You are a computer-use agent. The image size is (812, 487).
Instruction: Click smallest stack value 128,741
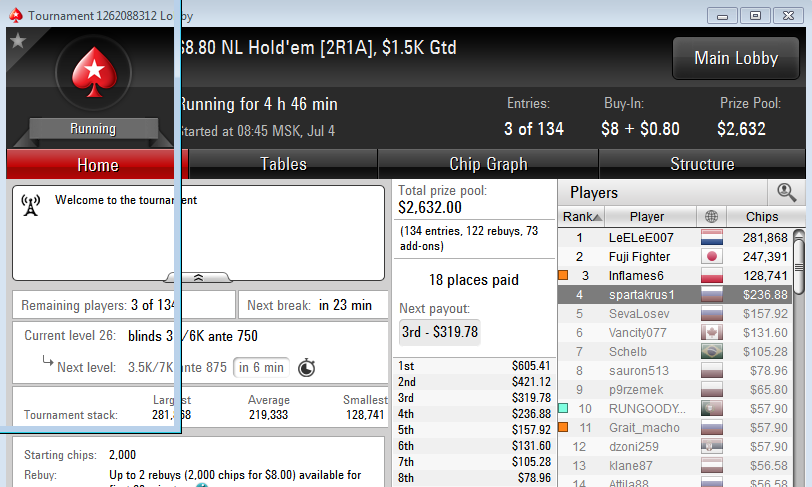pos(365,415)
